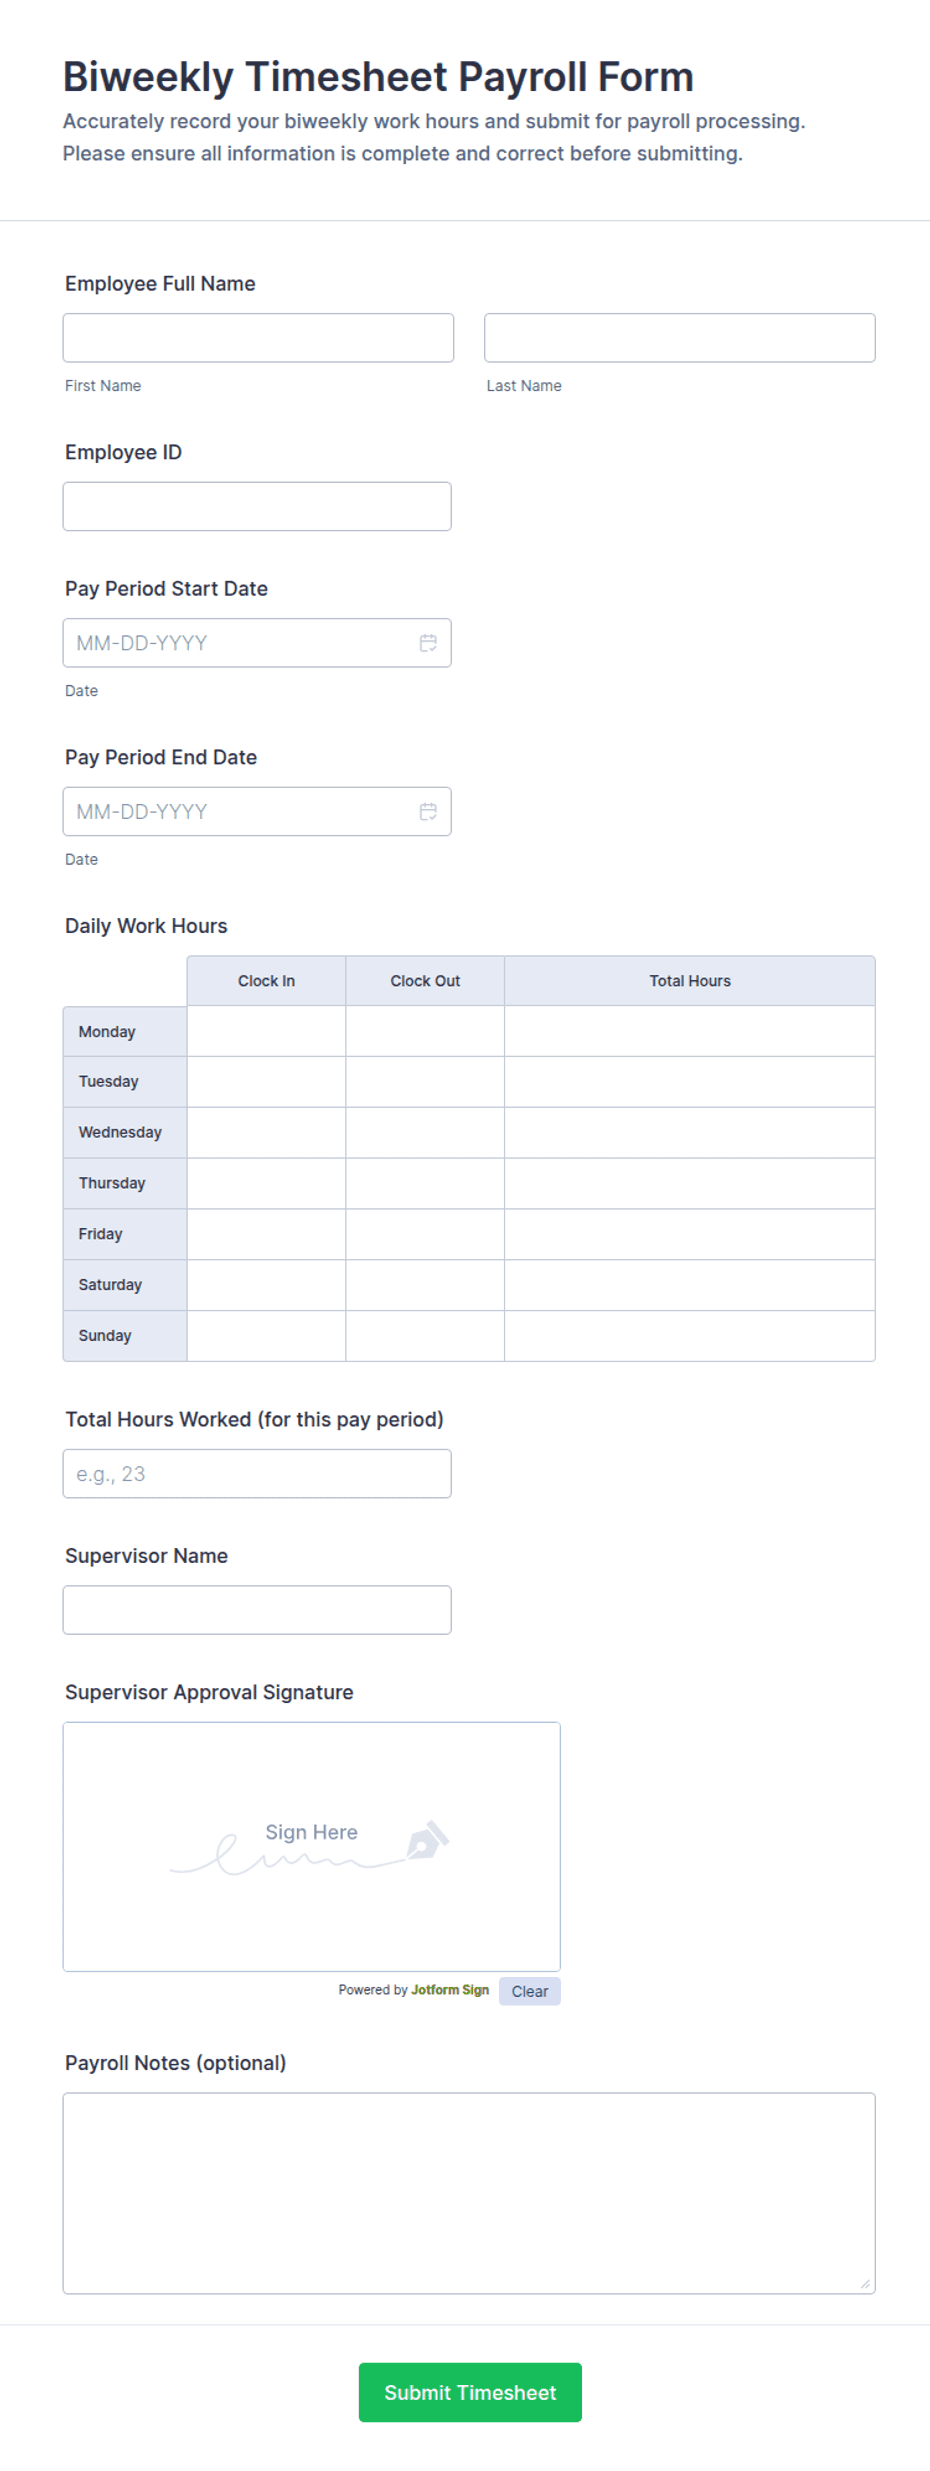Select Tuesday Clock Out cell
This screenshot has height=2471, width=930.
425,1082
